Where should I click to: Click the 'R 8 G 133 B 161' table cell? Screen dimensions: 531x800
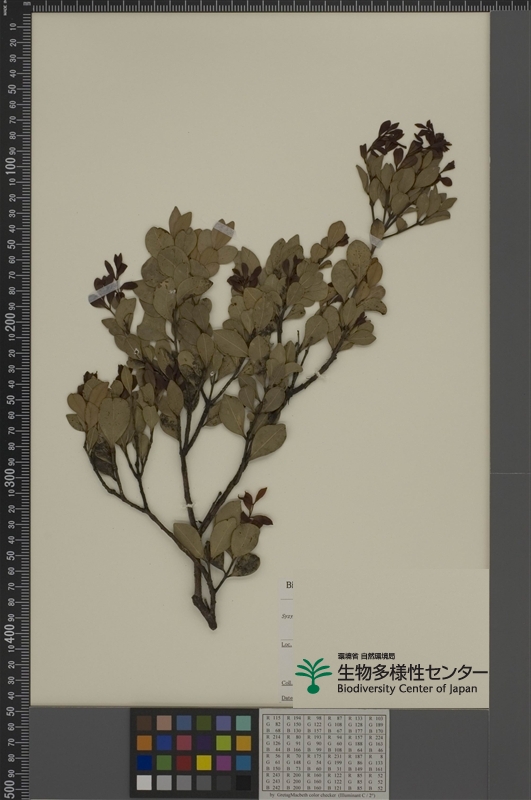tap(375, 762)
